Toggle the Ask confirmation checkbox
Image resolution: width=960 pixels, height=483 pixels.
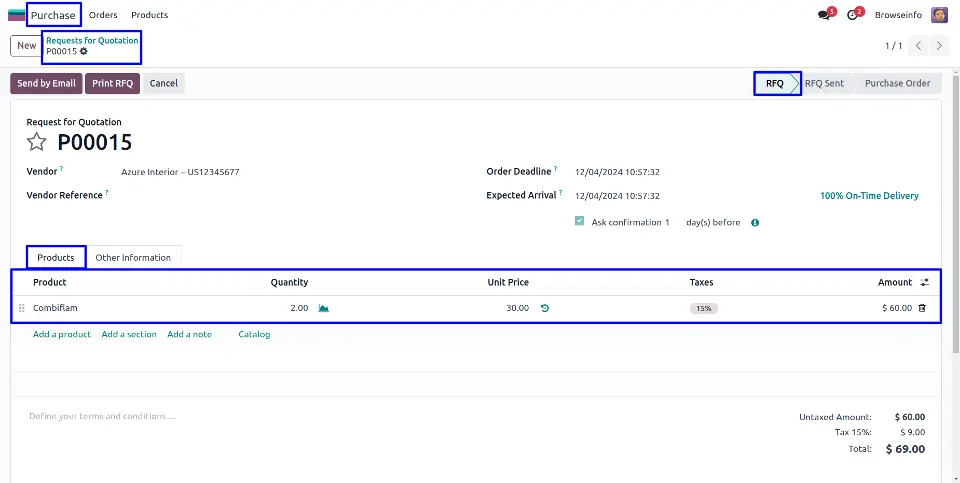click(579, 222)
